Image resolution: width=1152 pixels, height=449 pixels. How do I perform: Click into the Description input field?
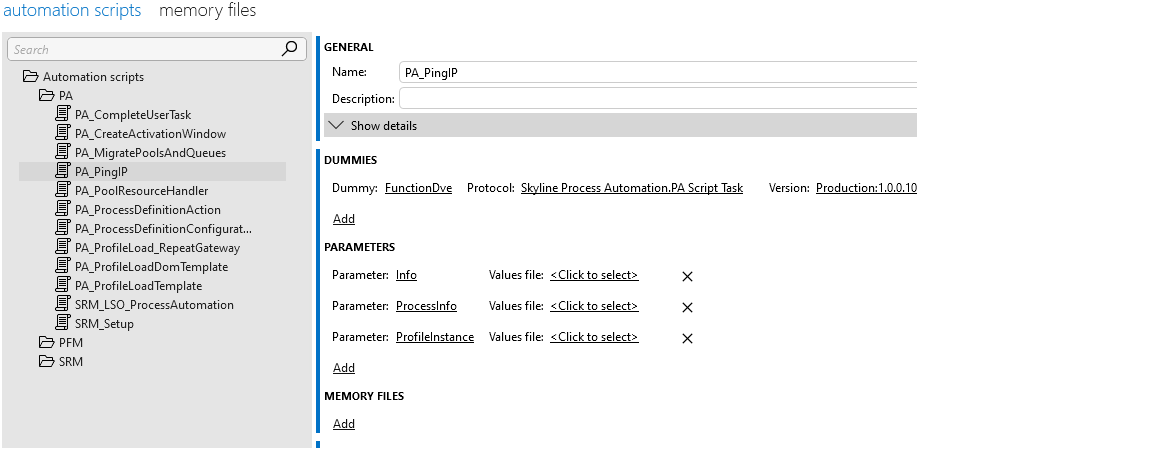[658, 98]
